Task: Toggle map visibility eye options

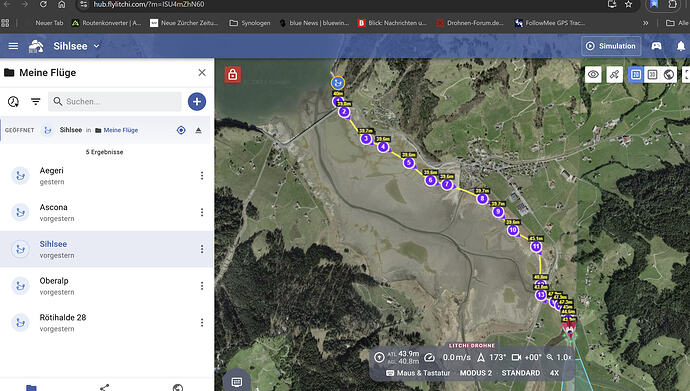Action: click(593, 74)
